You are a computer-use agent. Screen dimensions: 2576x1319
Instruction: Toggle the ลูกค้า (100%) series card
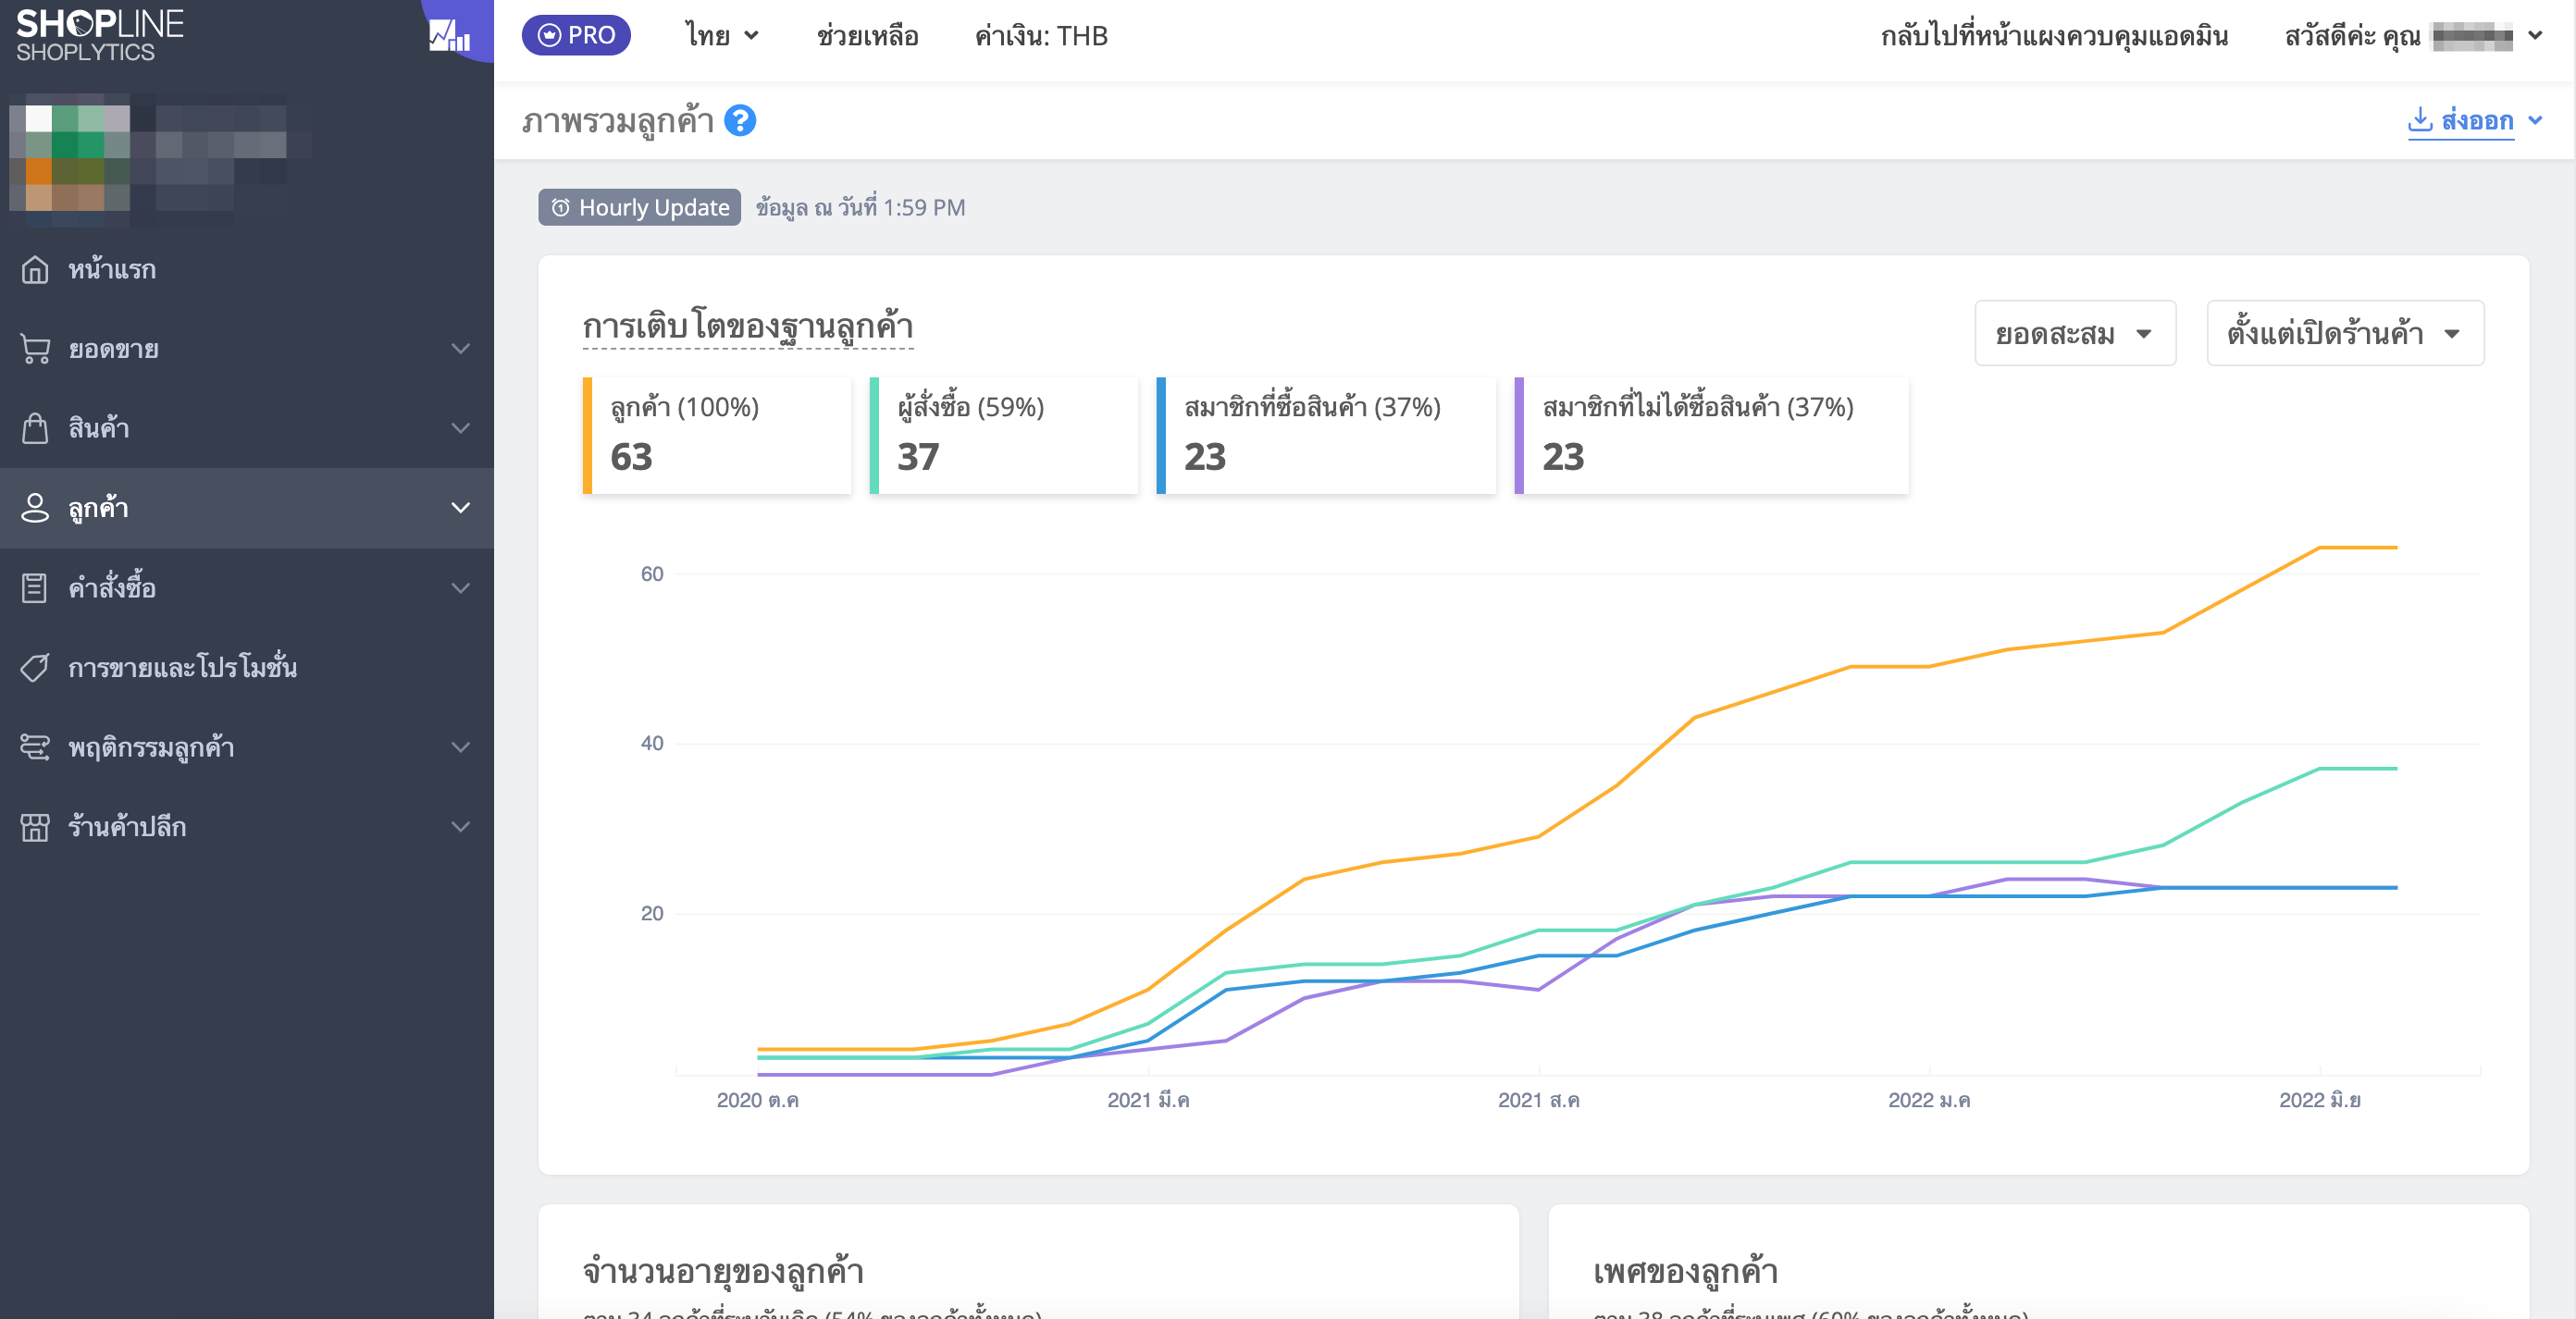[x=716, y=435]
